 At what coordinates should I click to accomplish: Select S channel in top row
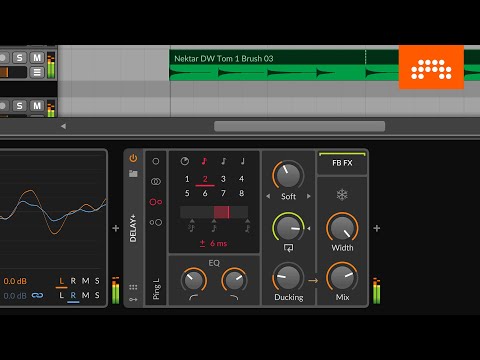[x=97, y=281]
